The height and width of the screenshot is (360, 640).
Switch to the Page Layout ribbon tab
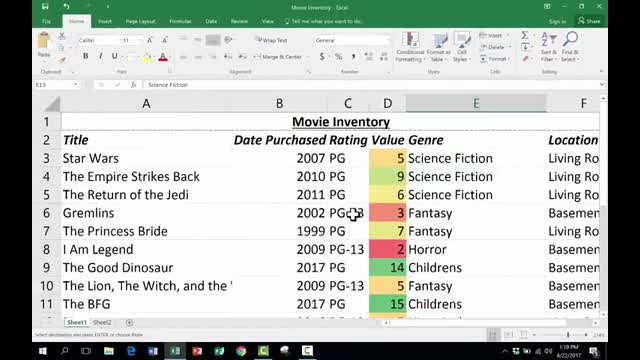click(x=140, y=21)
